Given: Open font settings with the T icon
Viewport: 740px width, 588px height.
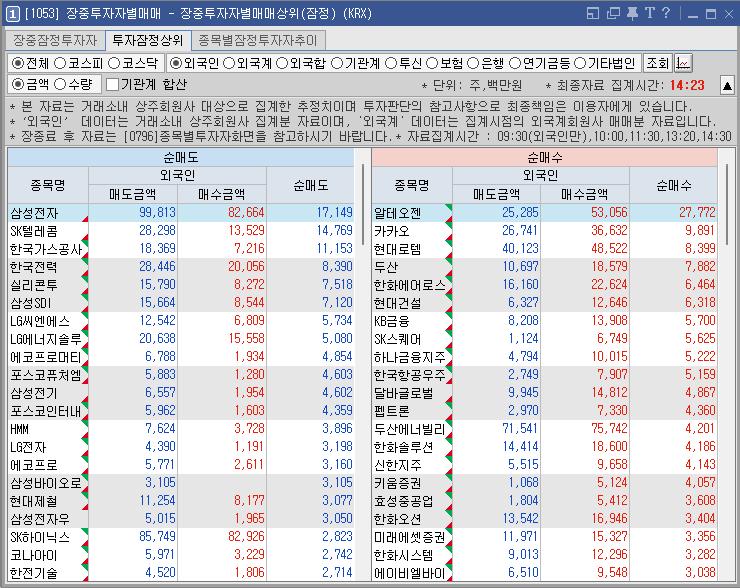Looking at the screenshot, I should [x=650, y=13].
